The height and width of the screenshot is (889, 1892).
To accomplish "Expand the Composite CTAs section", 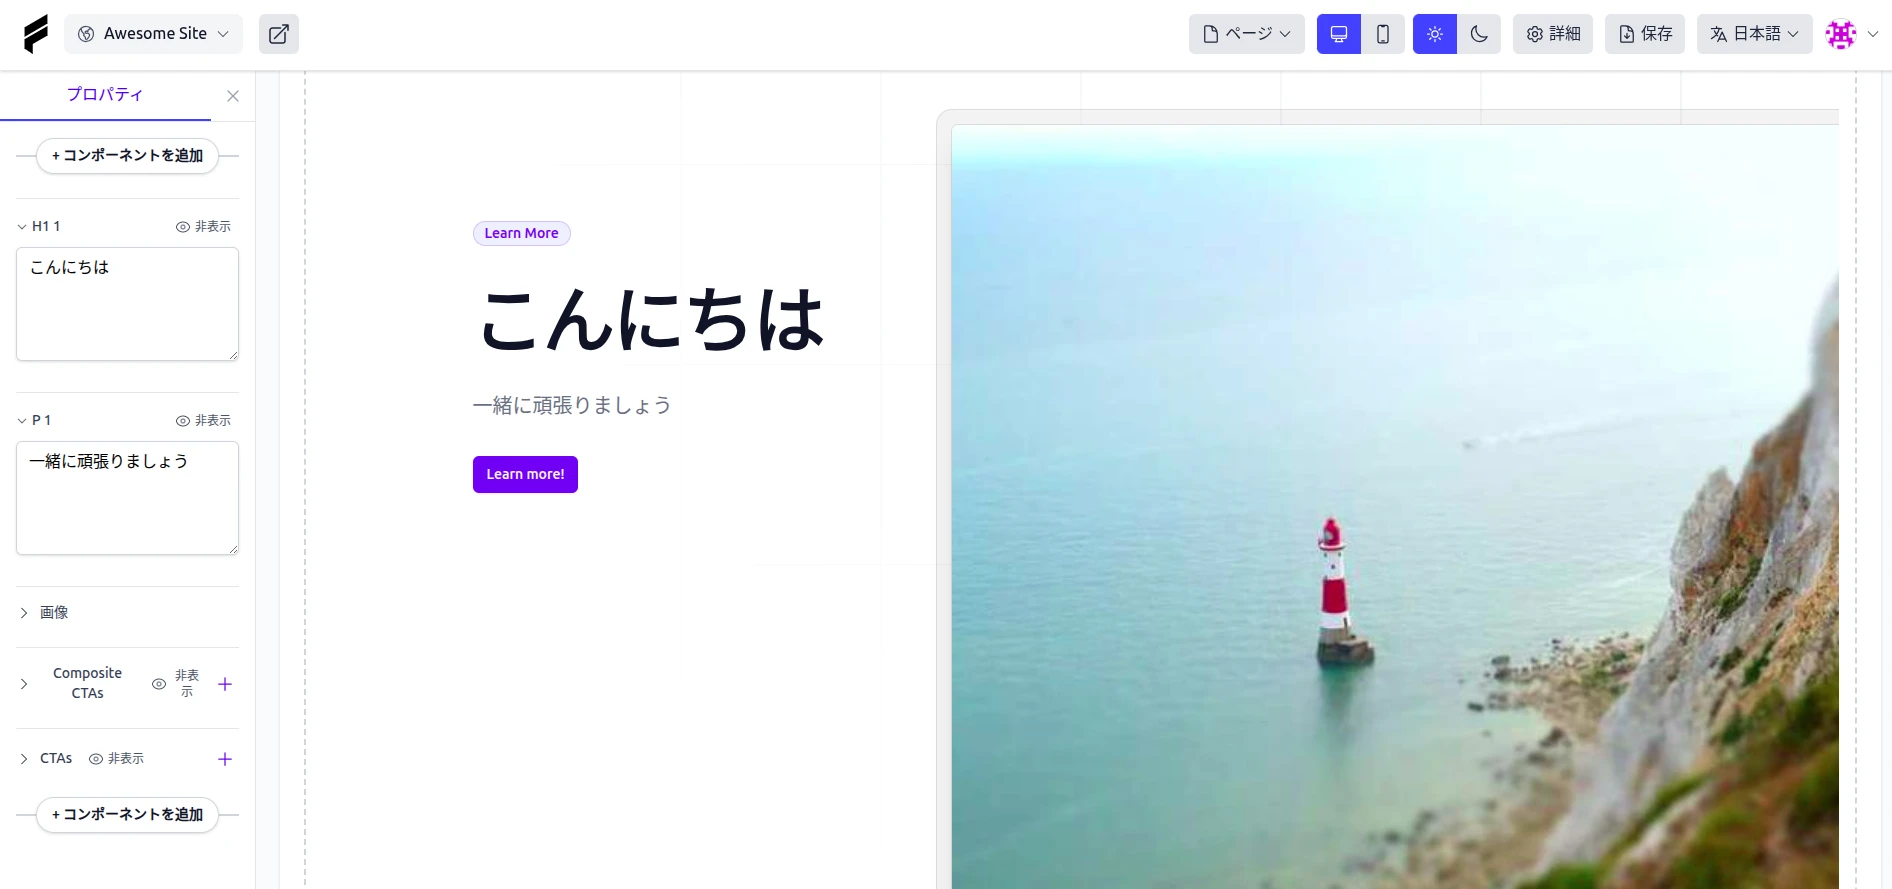I will click(x=24, y=685).
